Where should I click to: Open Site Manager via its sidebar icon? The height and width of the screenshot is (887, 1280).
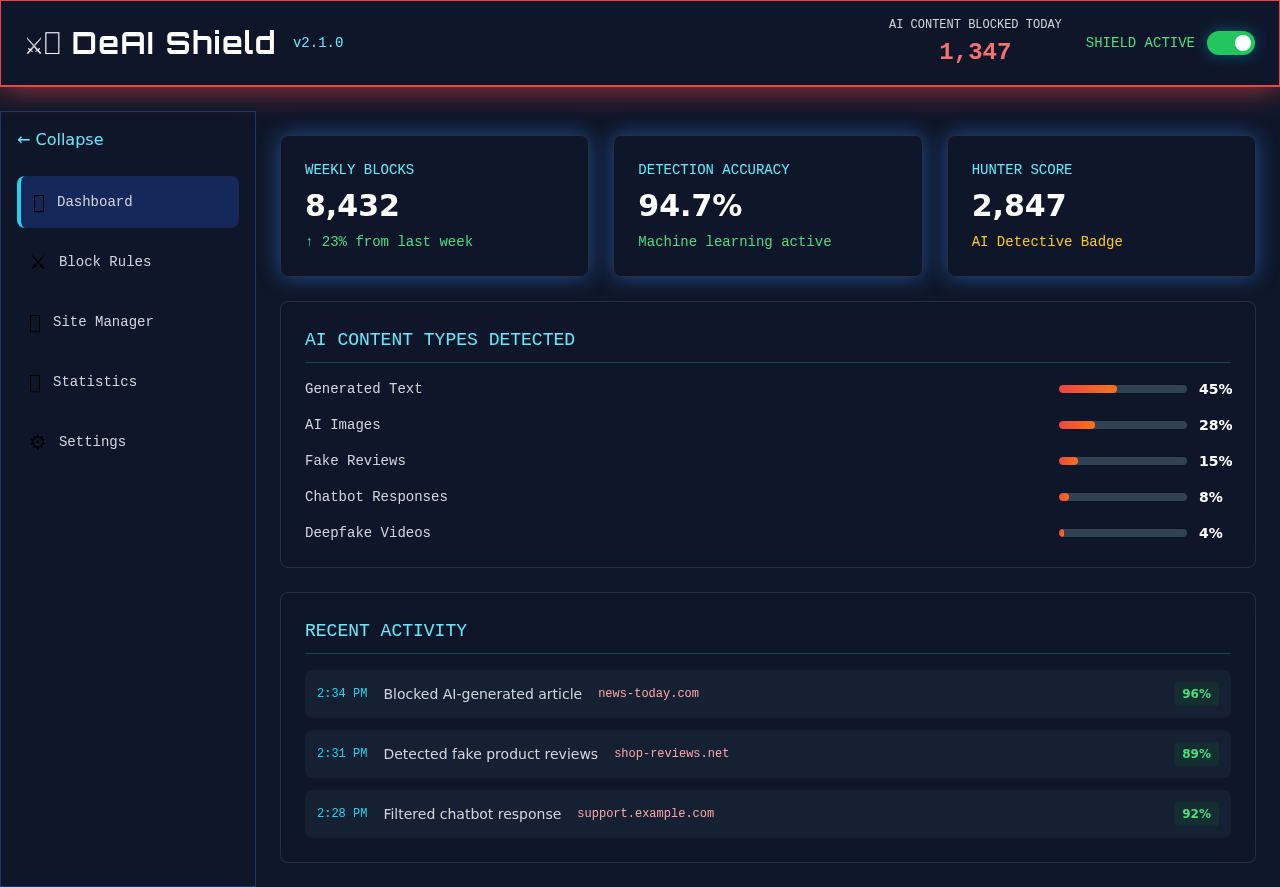pyautogui.click(x=36, y=321)
